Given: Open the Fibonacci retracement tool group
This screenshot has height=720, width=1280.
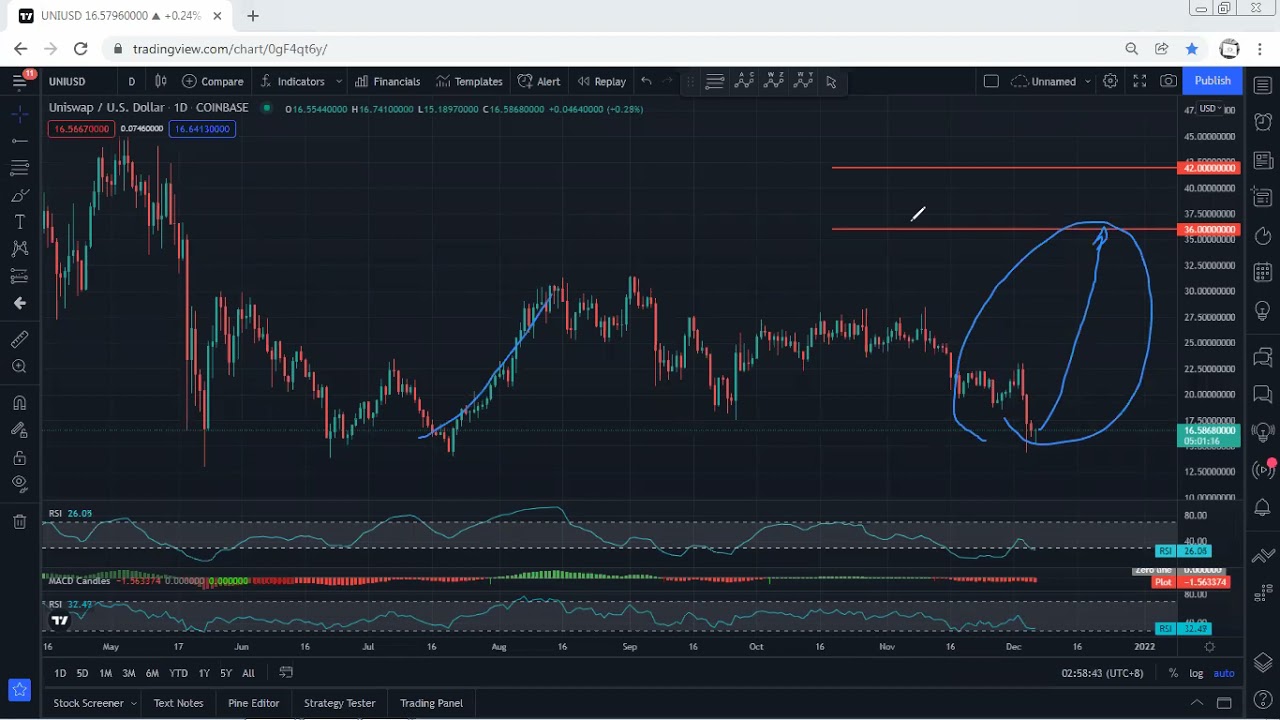Looking at the screenshot, I should (19, 168).
